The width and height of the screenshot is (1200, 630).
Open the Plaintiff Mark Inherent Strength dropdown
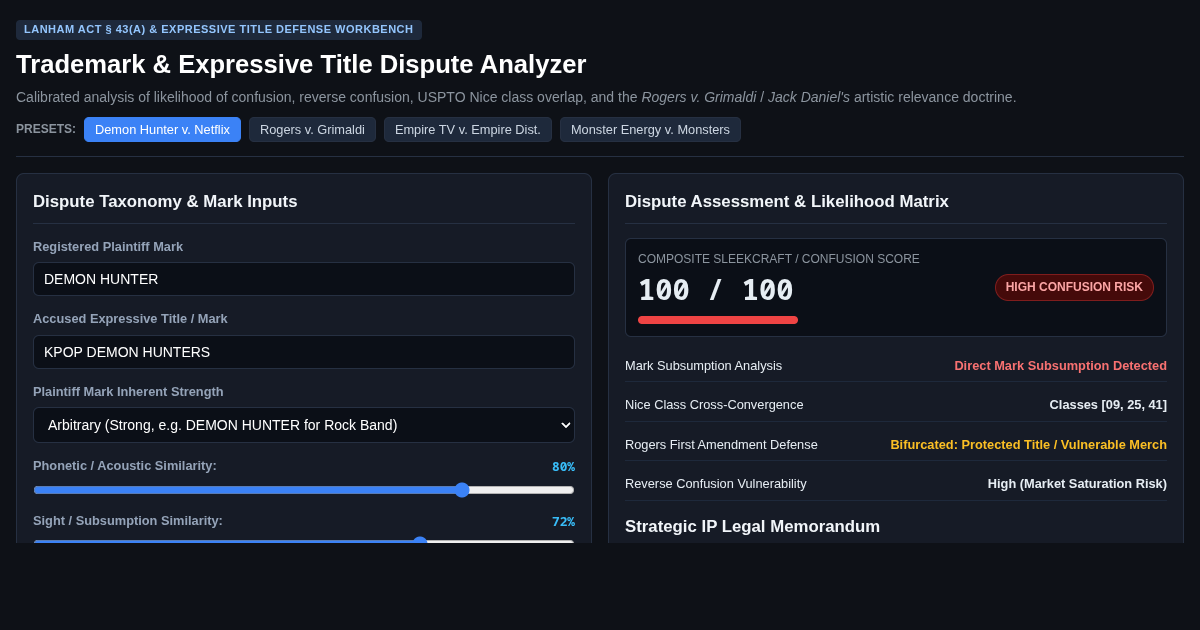point(304,425)
